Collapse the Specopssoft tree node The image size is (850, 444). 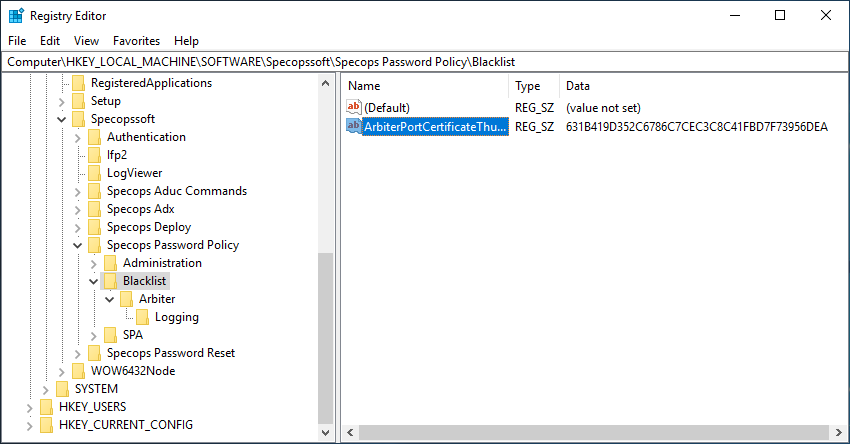[61, 119]
